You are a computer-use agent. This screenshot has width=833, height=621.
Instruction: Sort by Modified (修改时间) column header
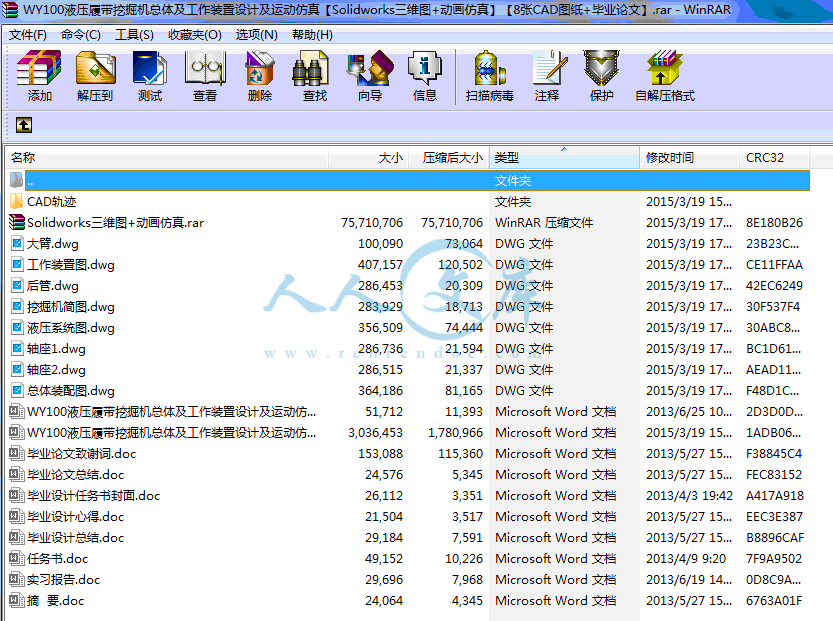690,158
